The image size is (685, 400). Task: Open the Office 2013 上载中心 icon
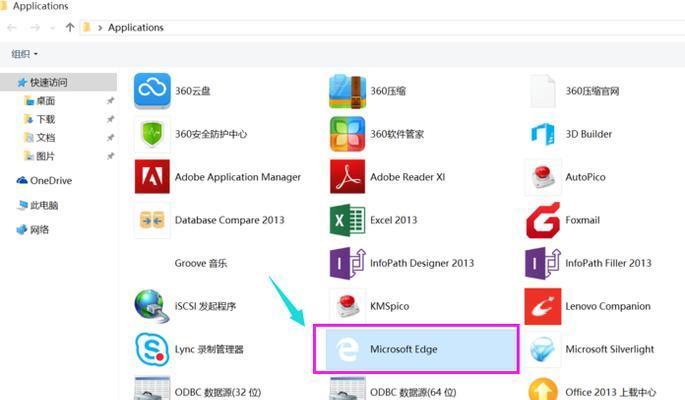[x=543, y=389]
